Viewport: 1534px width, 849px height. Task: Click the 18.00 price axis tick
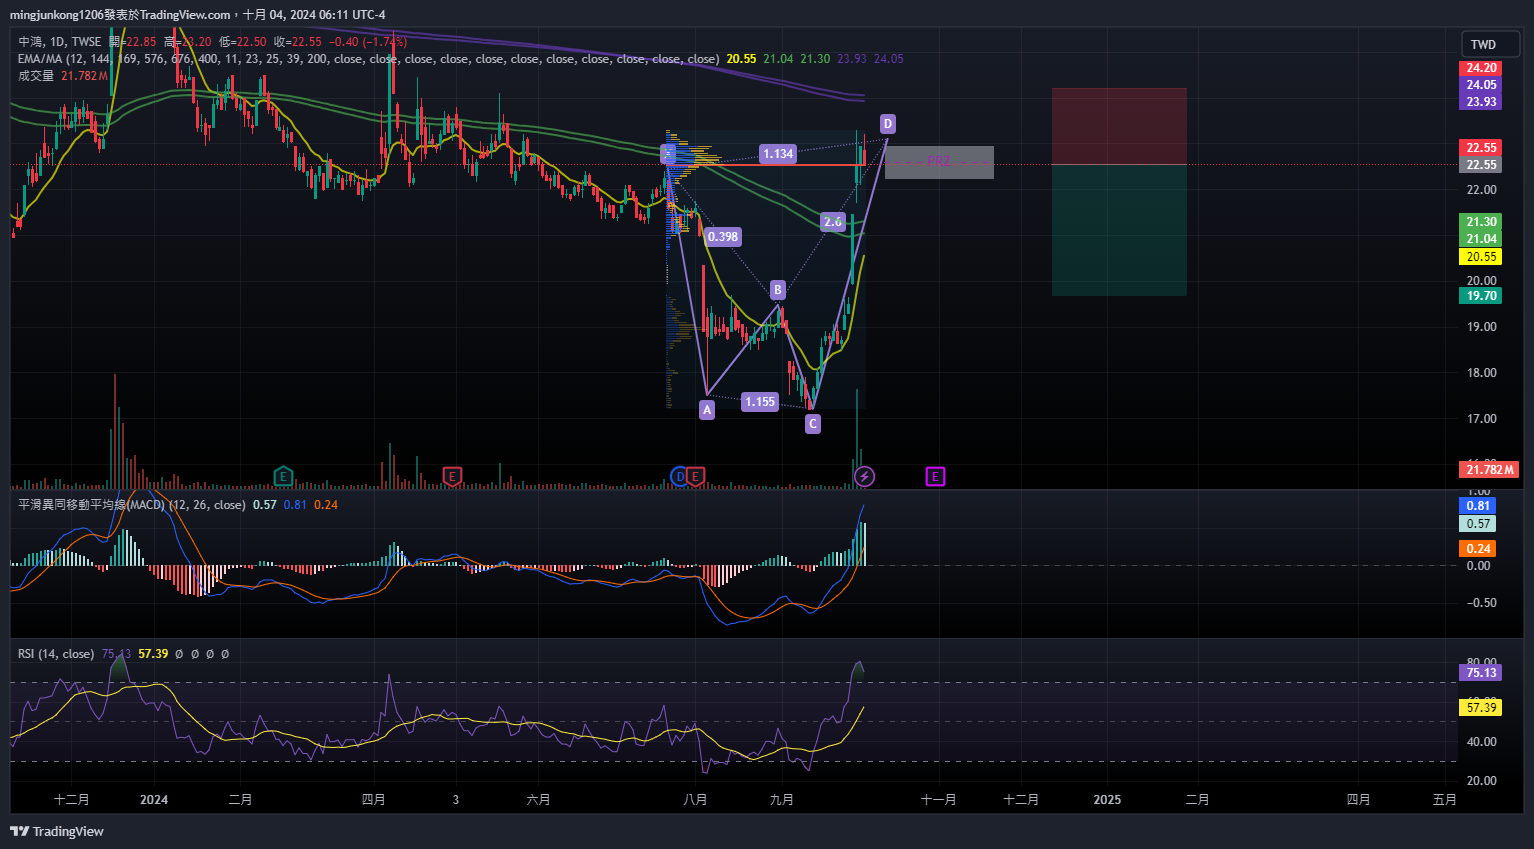(1481, 373)
